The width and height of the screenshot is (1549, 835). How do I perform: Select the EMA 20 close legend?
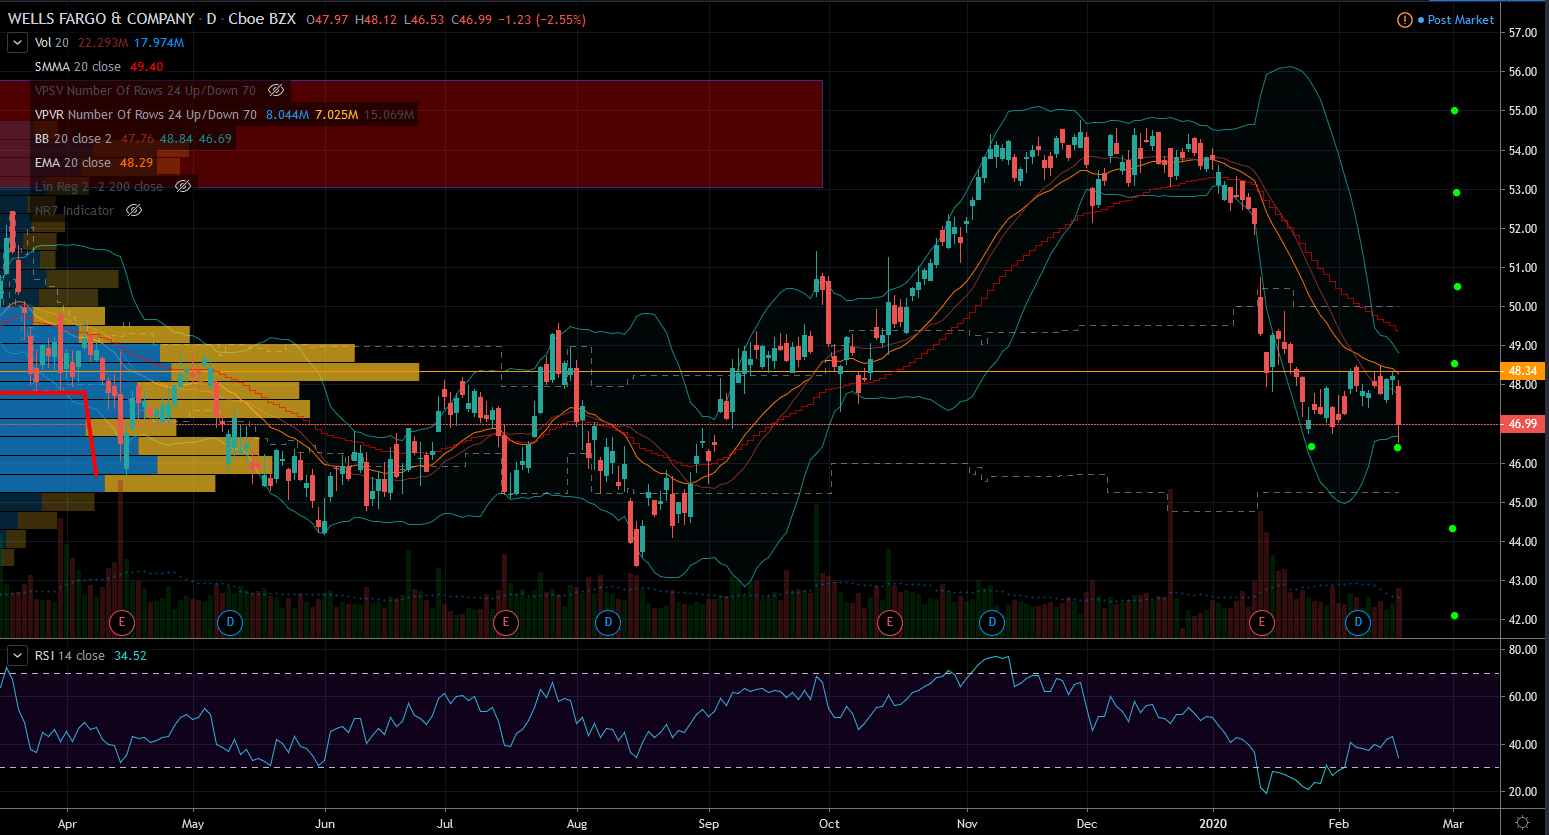click(73, 163)
